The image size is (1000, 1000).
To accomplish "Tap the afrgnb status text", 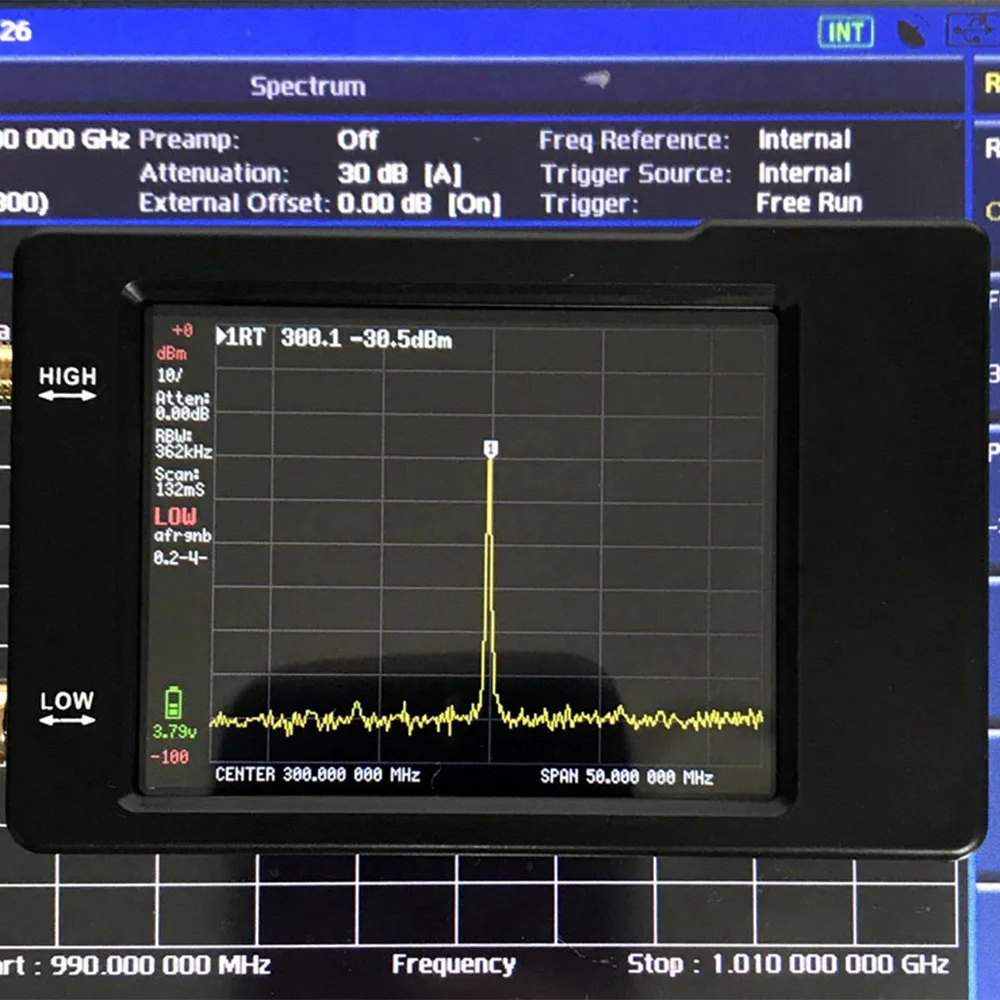I will point(182,536).
